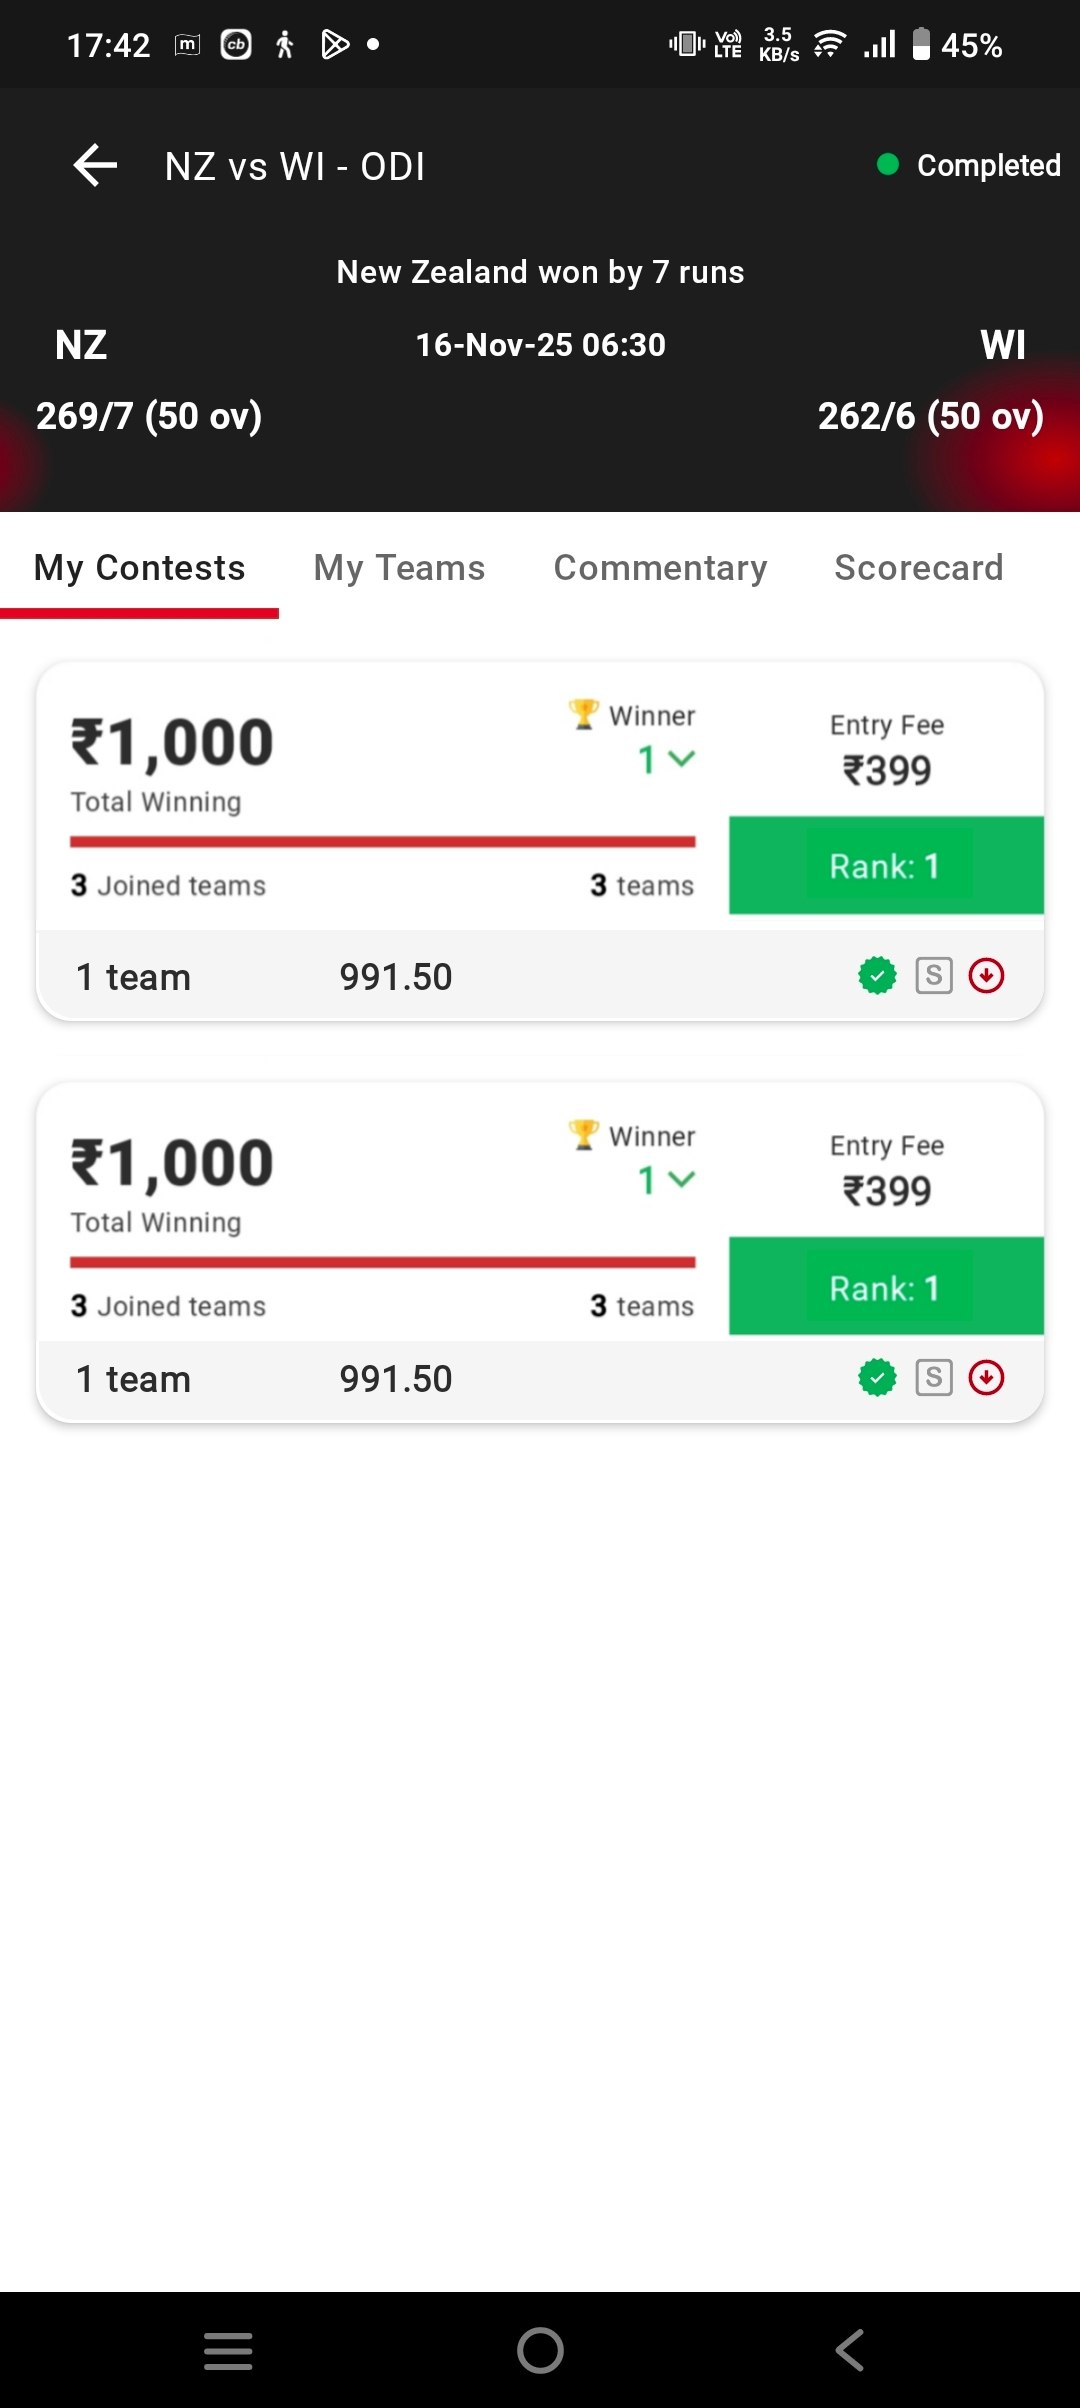This screenshot has width=1080, height=2408.
Task: Tap green verified badge in first contest
Action: click(x=878, y=975)
